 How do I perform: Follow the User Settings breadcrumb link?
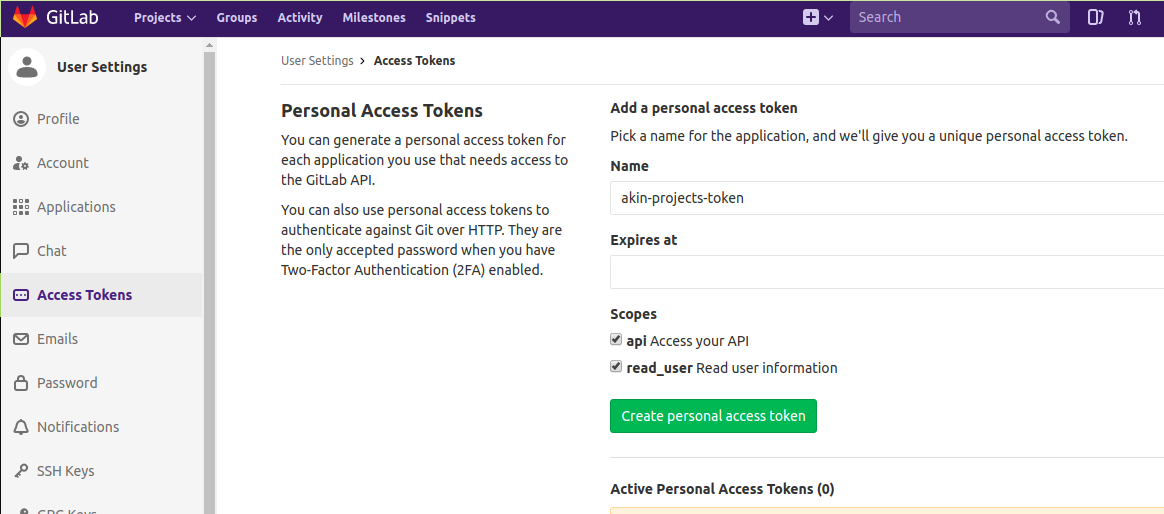[x=317, y=61]
